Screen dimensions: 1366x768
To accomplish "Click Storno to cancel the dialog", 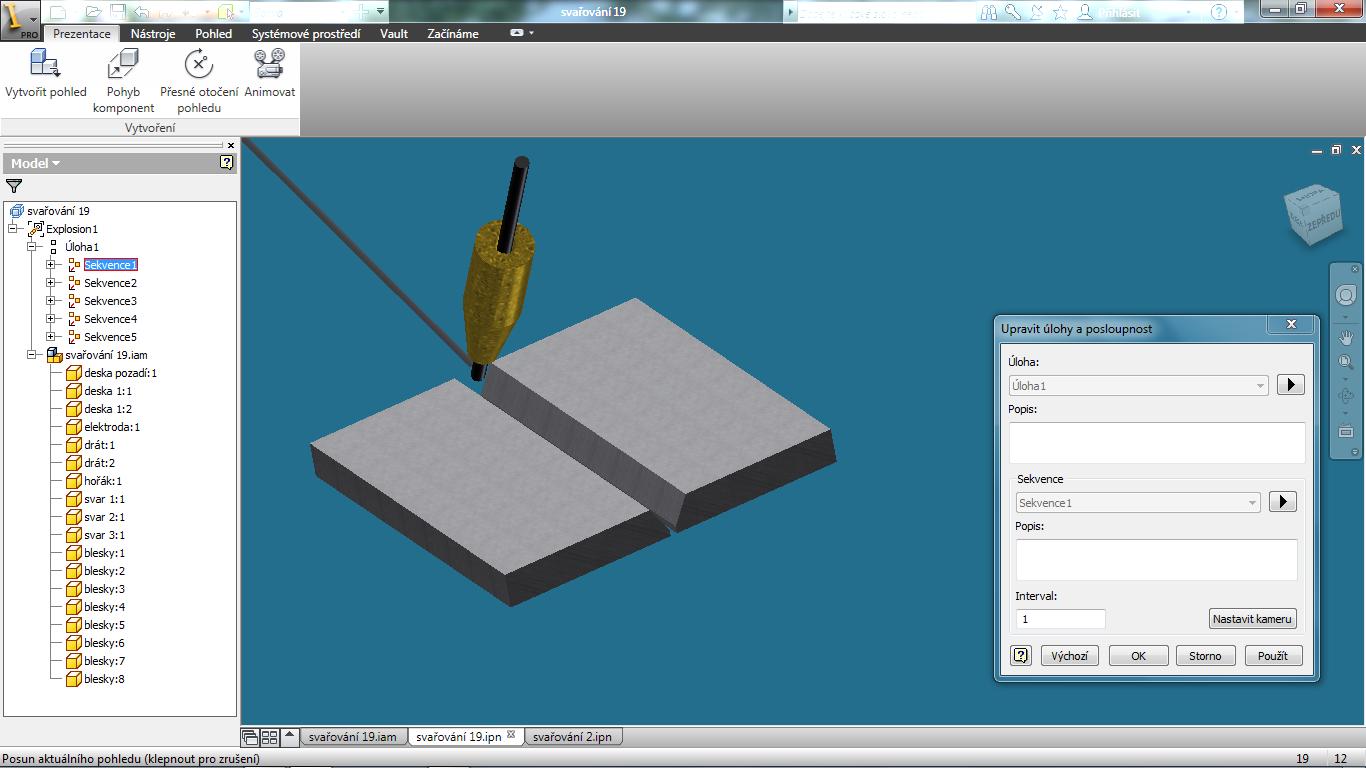I will [x=1205, y=656].
